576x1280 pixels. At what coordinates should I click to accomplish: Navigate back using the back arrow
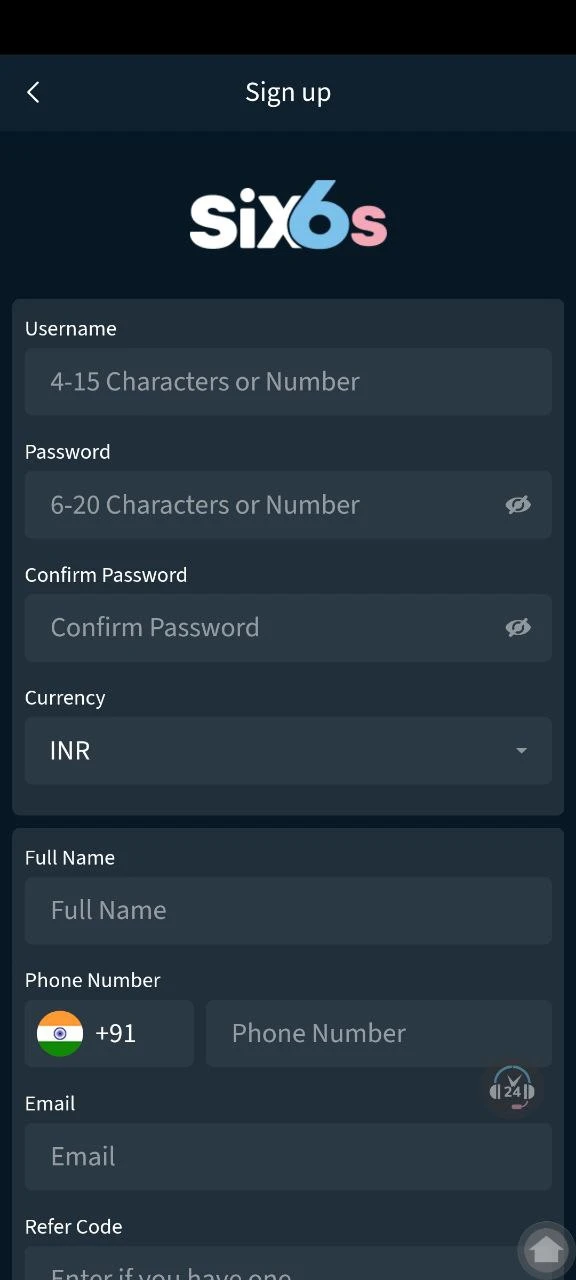pyautogui.click(x=33, y=91)
